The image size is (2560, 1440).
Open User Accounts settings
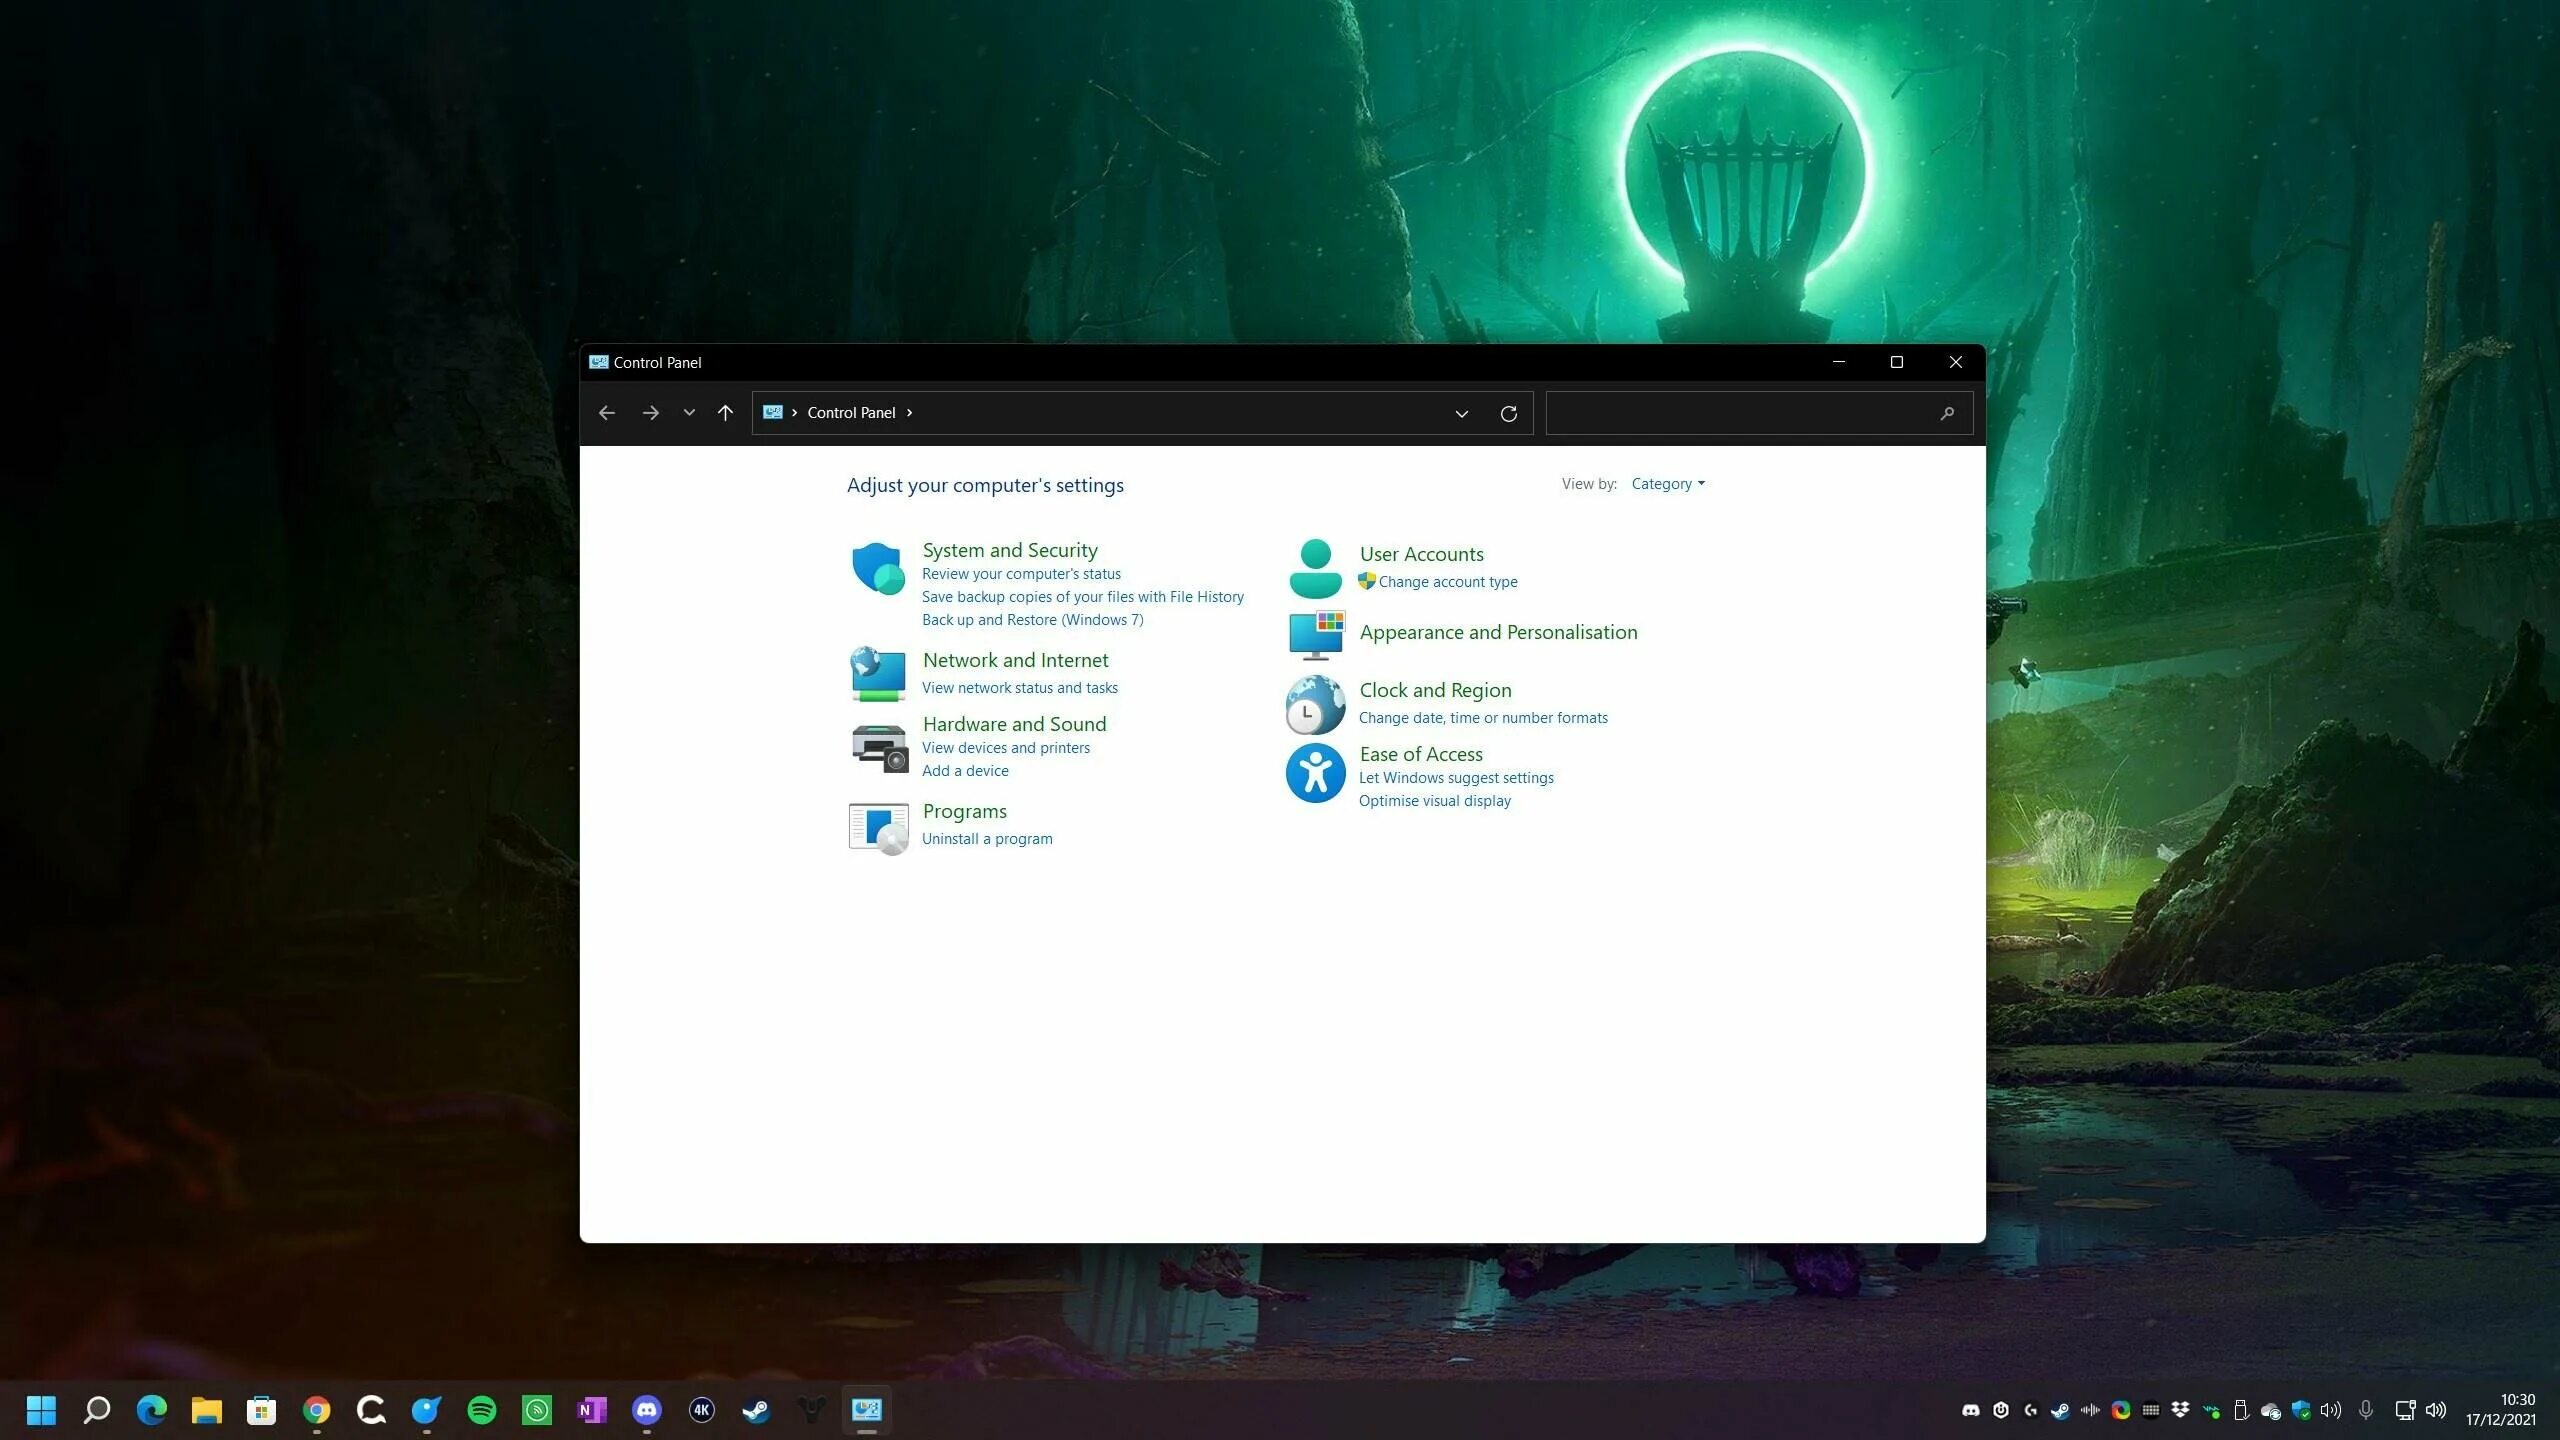pos(1421,554)
